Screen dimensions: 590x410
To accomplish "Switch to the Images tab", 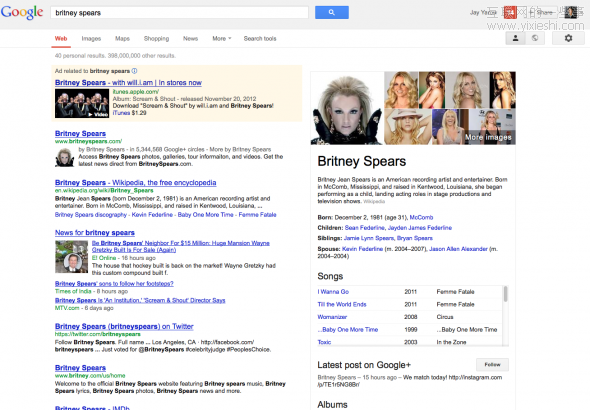I will 91,38.
